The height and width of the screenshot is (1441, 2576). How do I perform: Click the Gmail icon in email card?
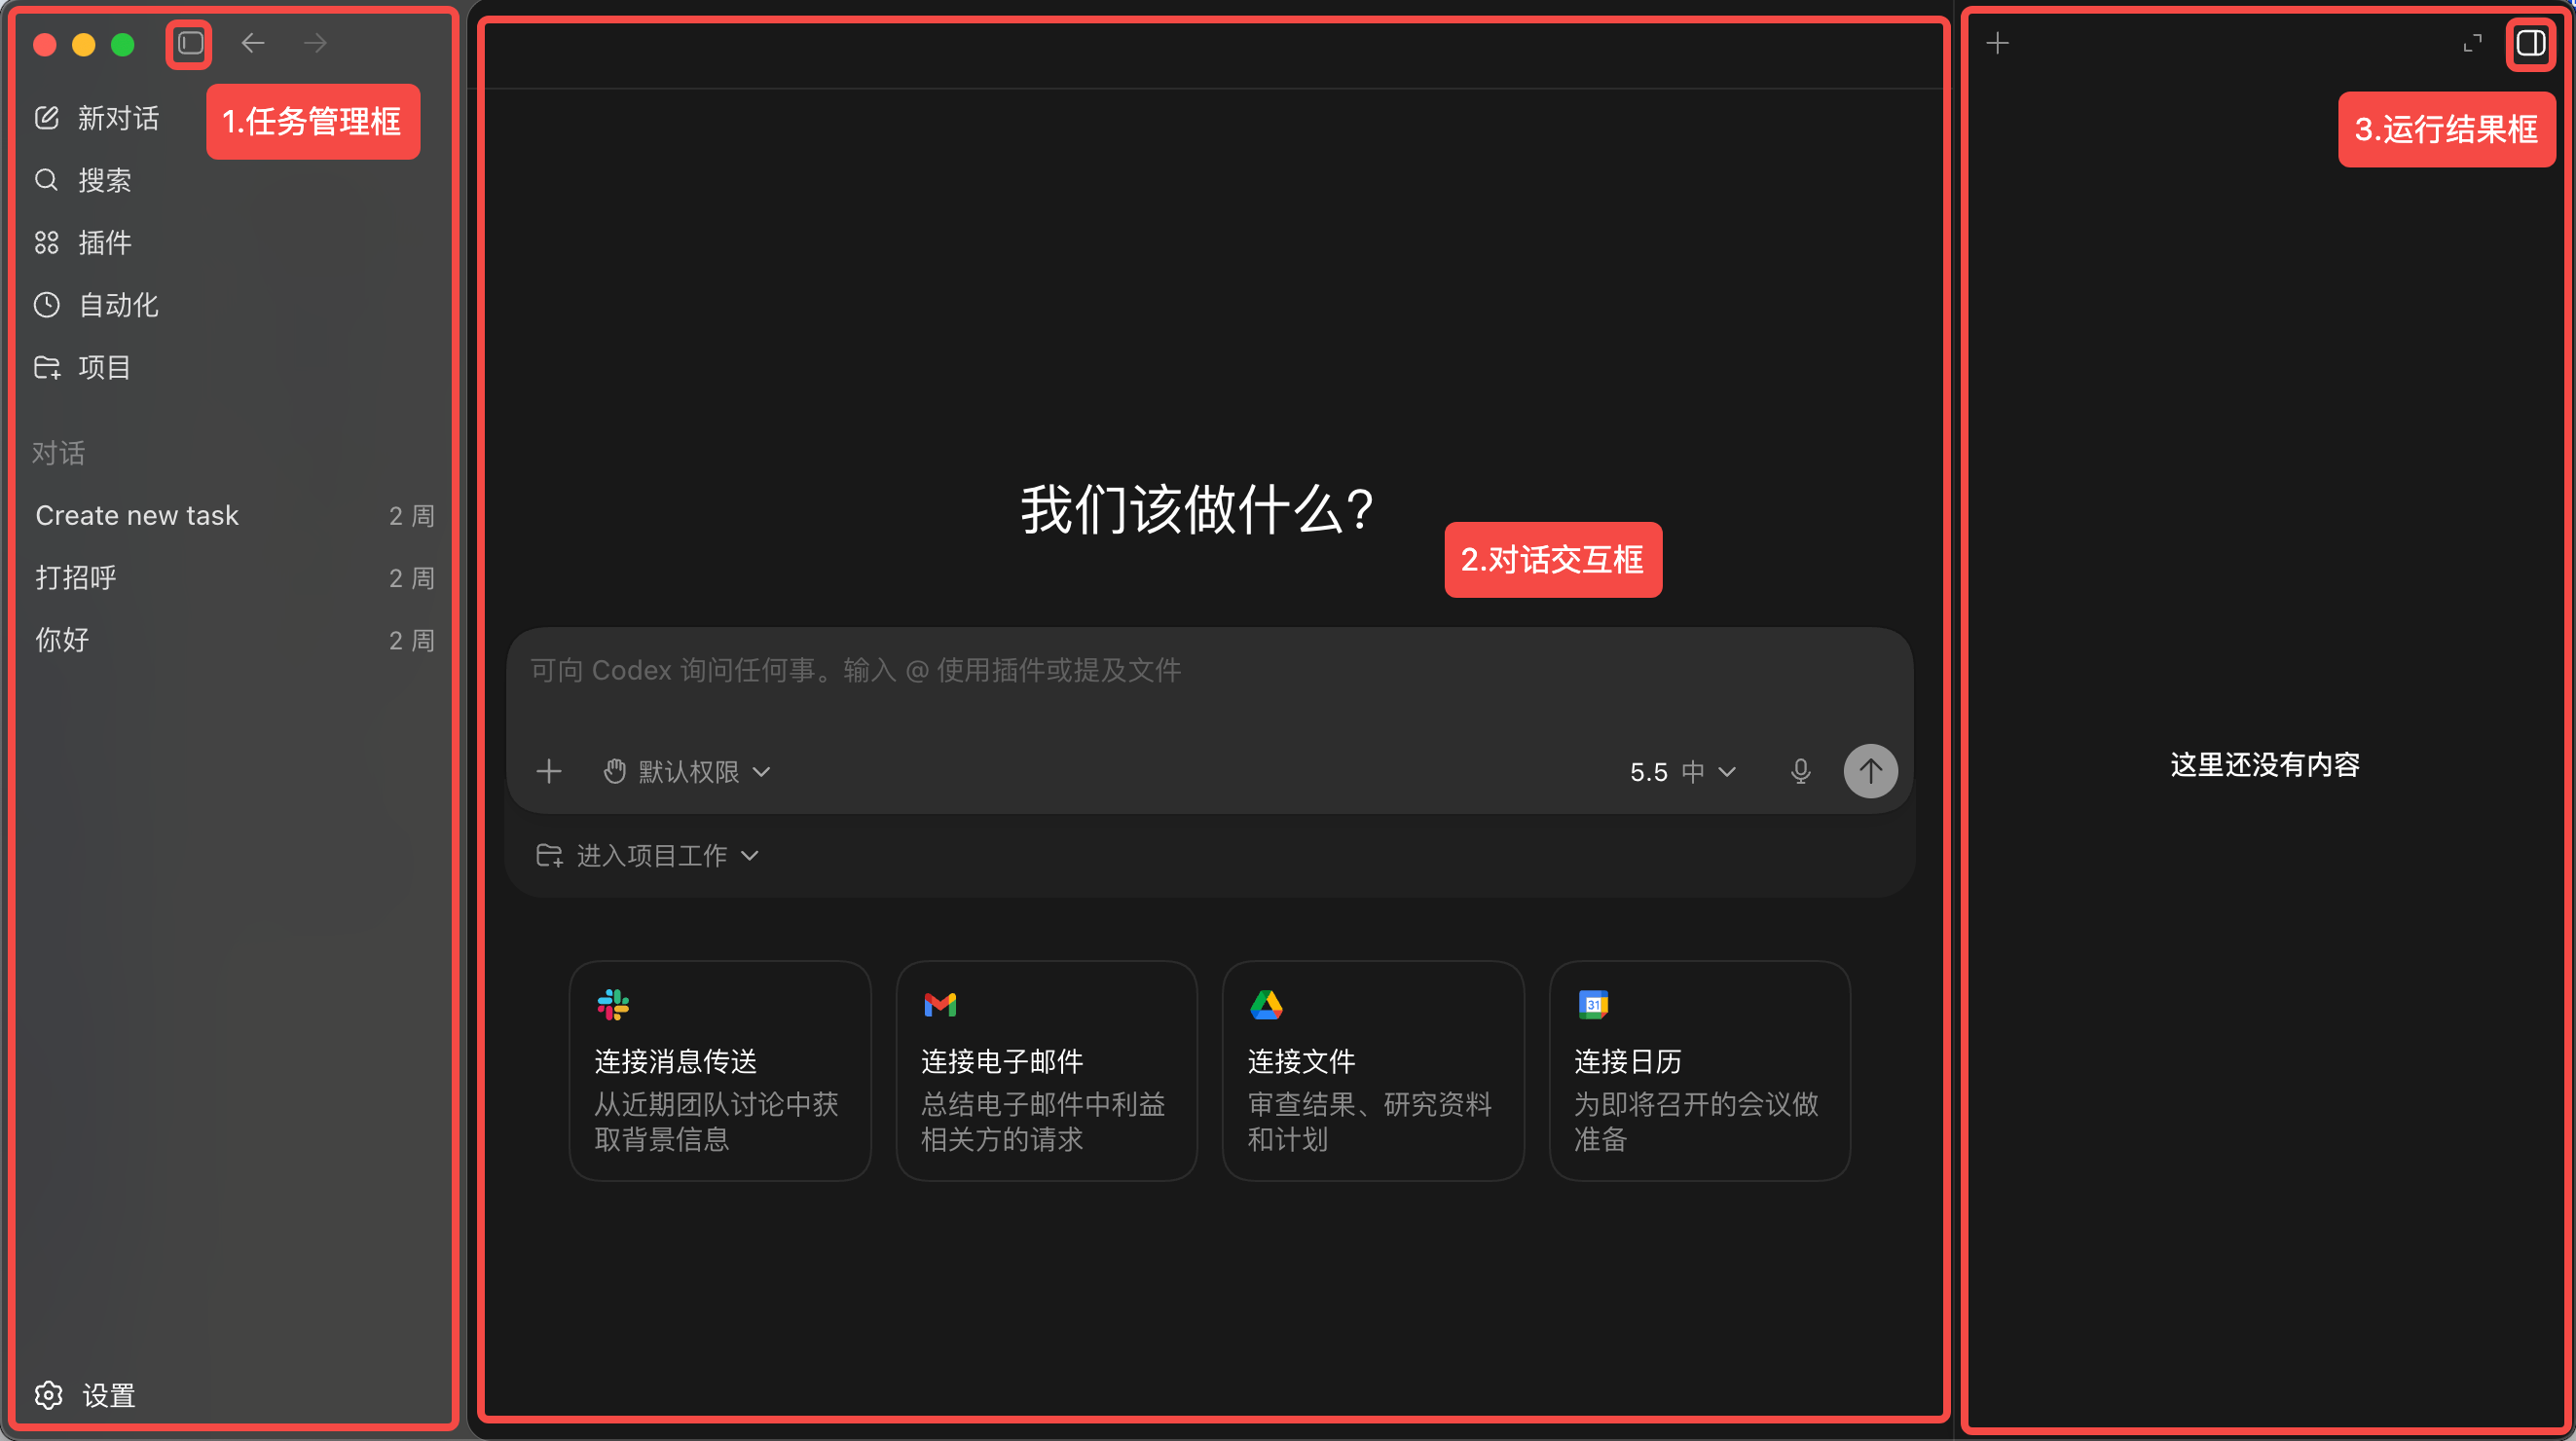pyautogui.click(x=940, y=1004)
